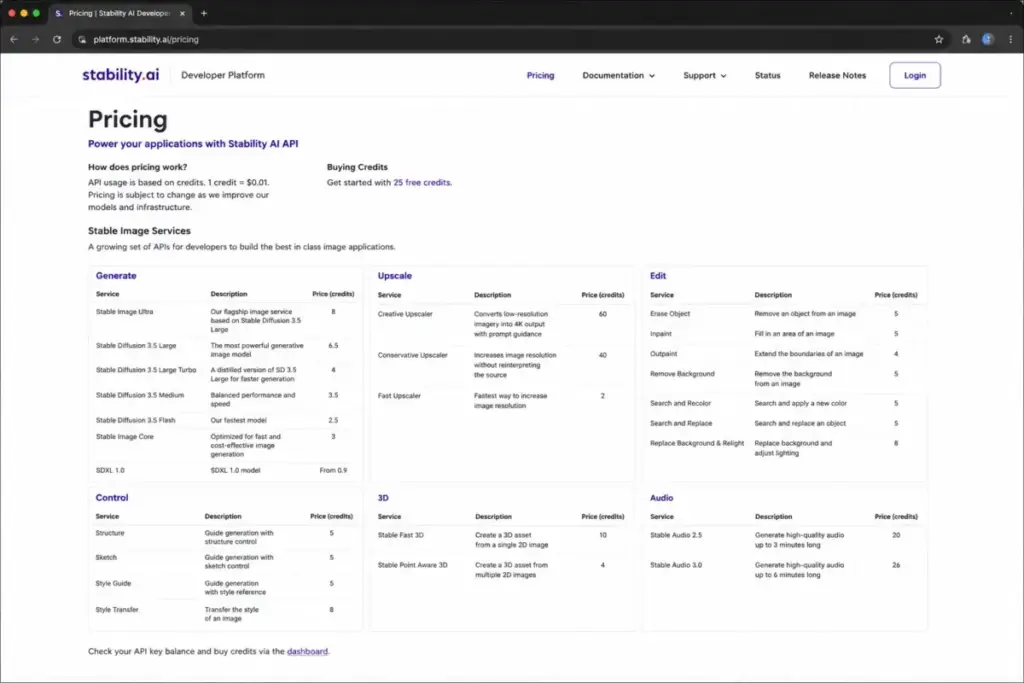Click the 'Stable Image Services' heading
The width and height of the screenshot is (1024, 683).
point(139,230)
